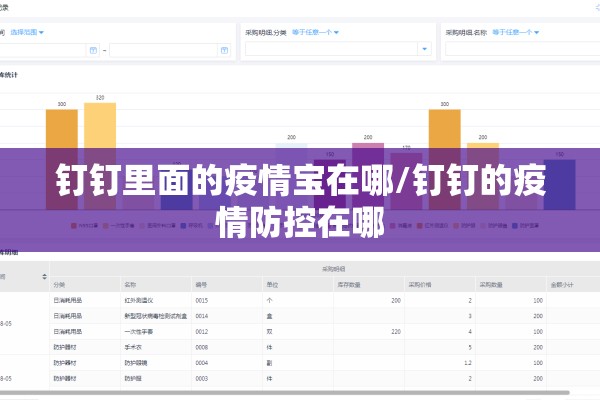Select the 一次性手套 name cell
Screen dimensions: 600x400
coord(139,331)
